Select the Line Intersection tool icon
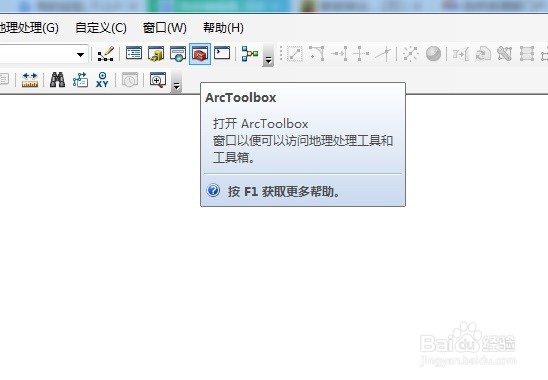The width and height of the screenshot is (548, 380). (x=383, y=54)
